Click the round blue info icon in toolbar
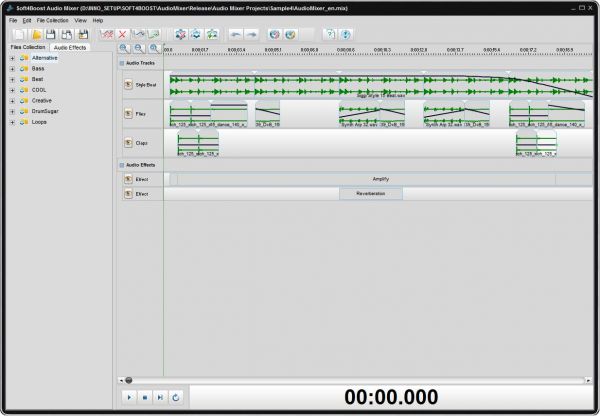This screenshot has height=416, width=600. [346, 34]
